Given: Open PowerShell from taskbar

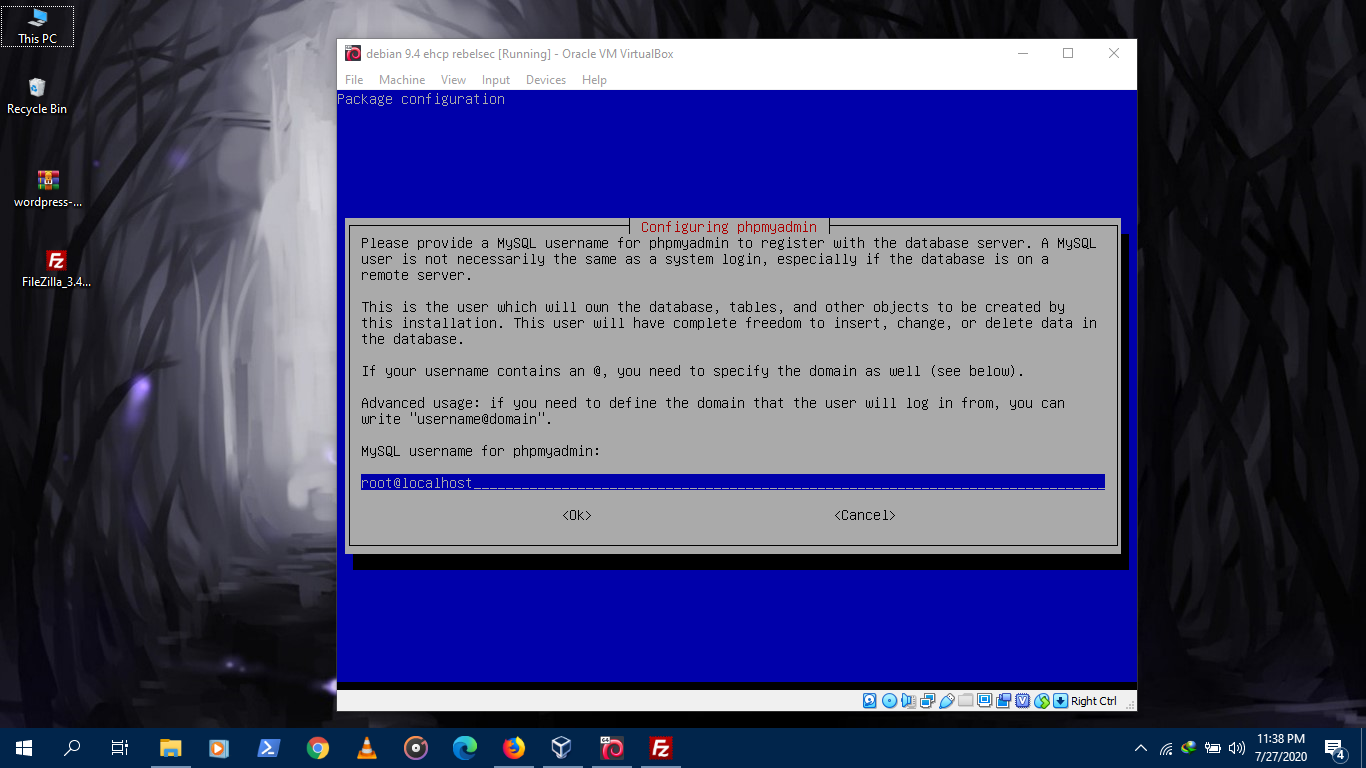Looking at the screenshot, I should (x=268, y=748).
